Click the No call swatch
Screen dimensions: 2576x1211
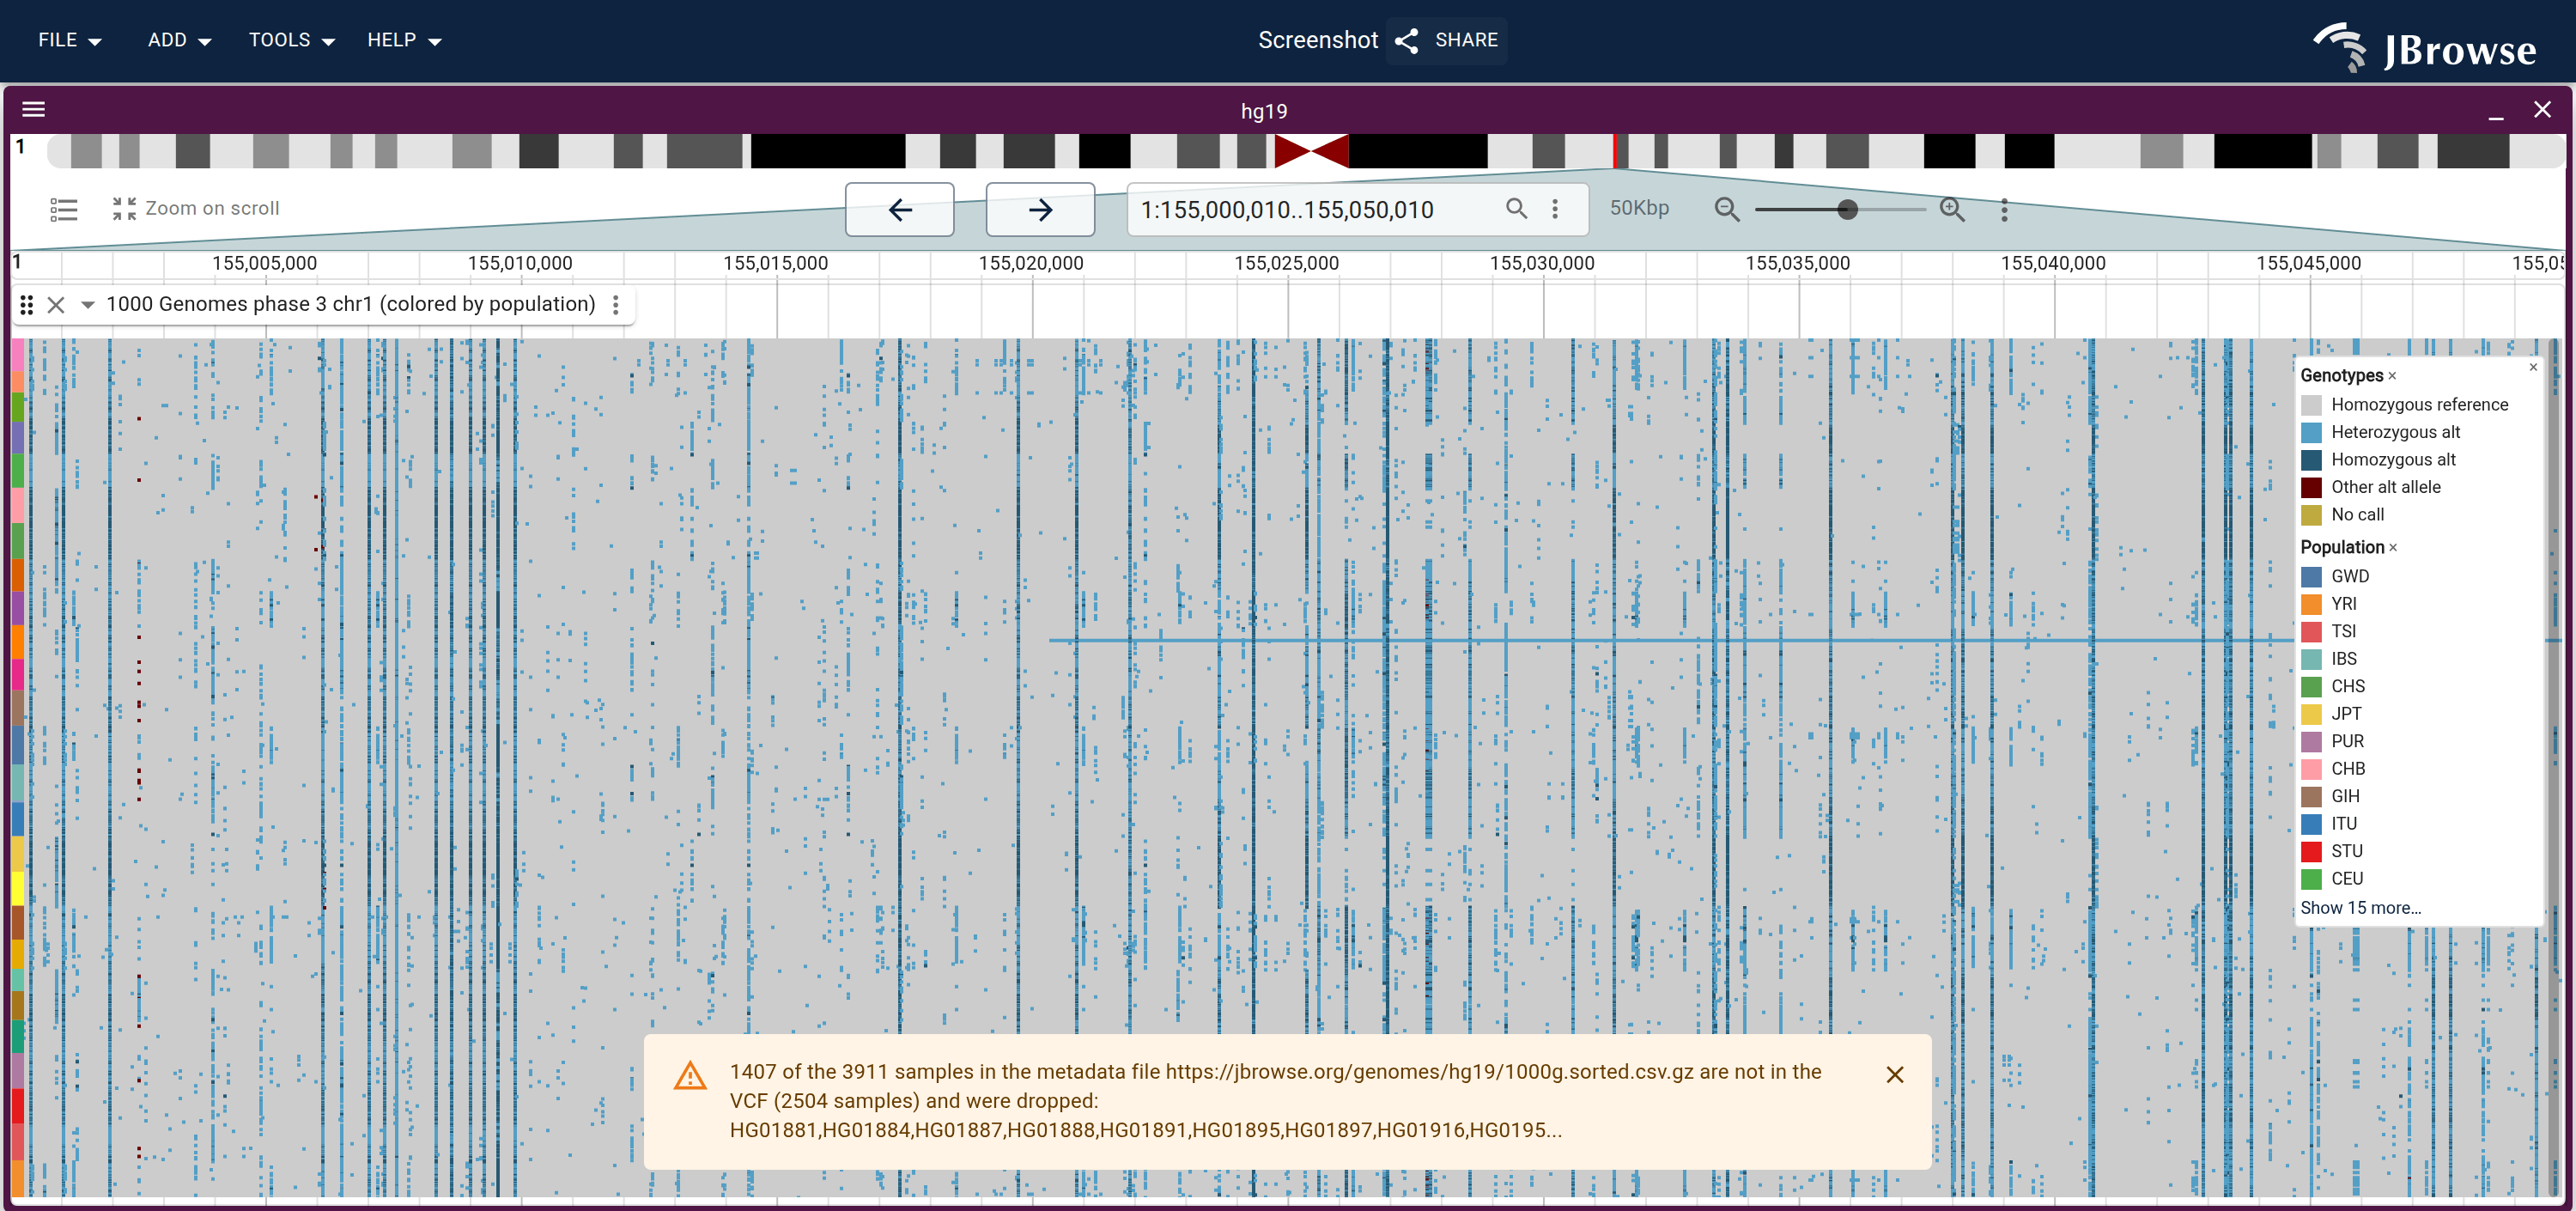[x=2311, y=515]
